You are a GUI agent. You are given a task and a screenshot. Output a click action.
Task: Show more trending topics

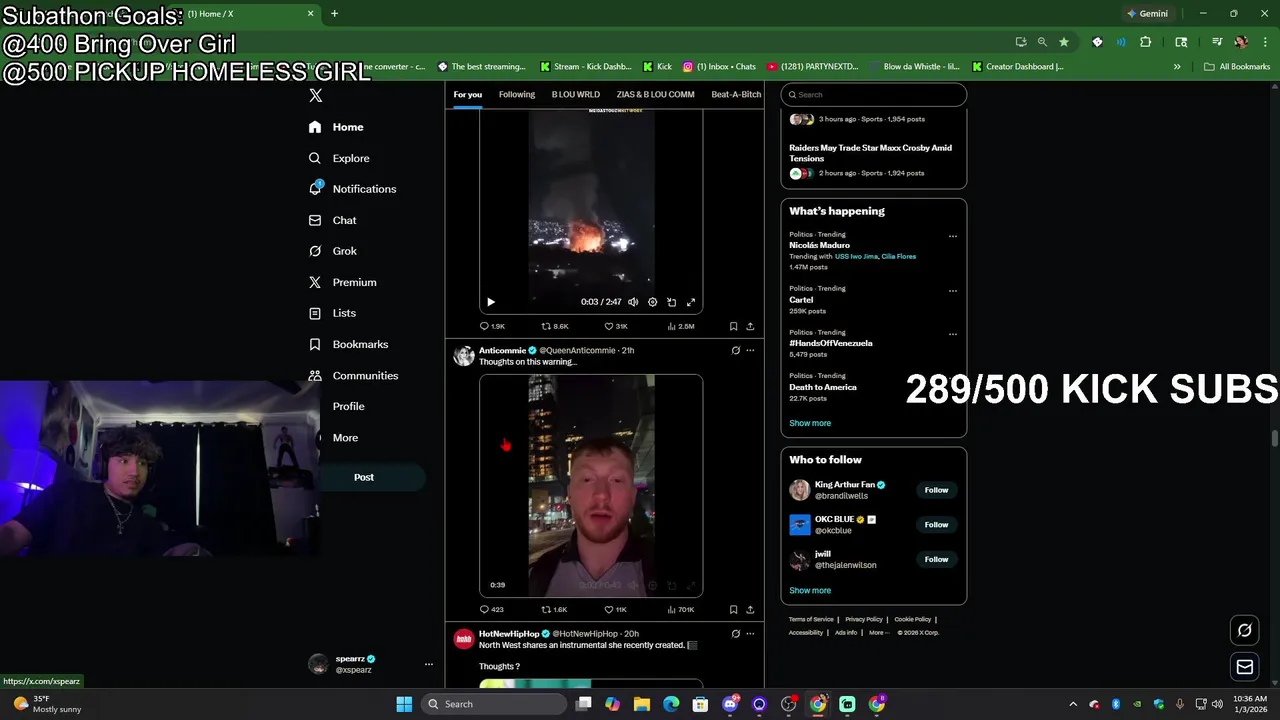click(810, 423)
